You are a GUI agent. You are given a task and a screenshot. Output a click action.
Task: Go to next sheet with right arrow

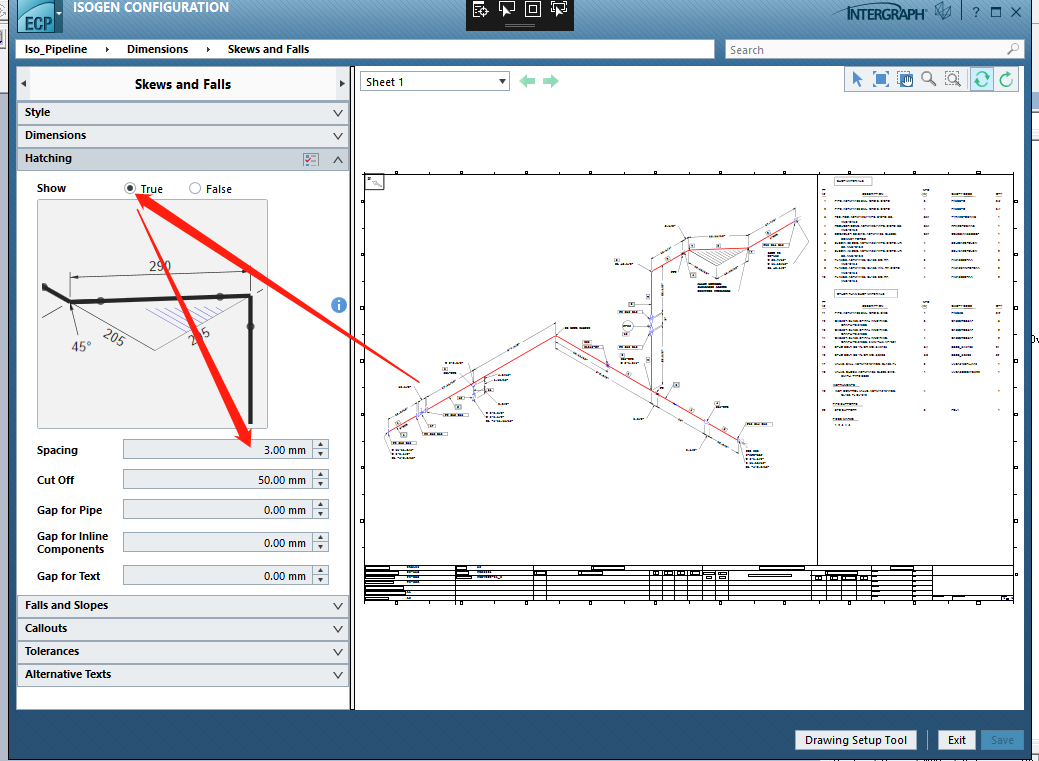click(x=551, y=81)
